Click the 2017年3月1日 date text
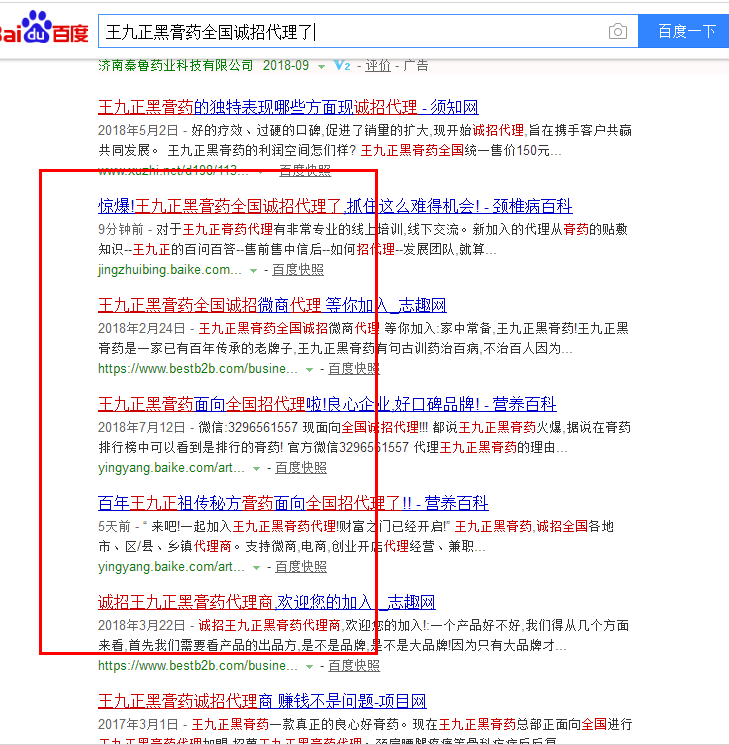Image resolution: width=729 pixels, height=745 pixels. 138,725
